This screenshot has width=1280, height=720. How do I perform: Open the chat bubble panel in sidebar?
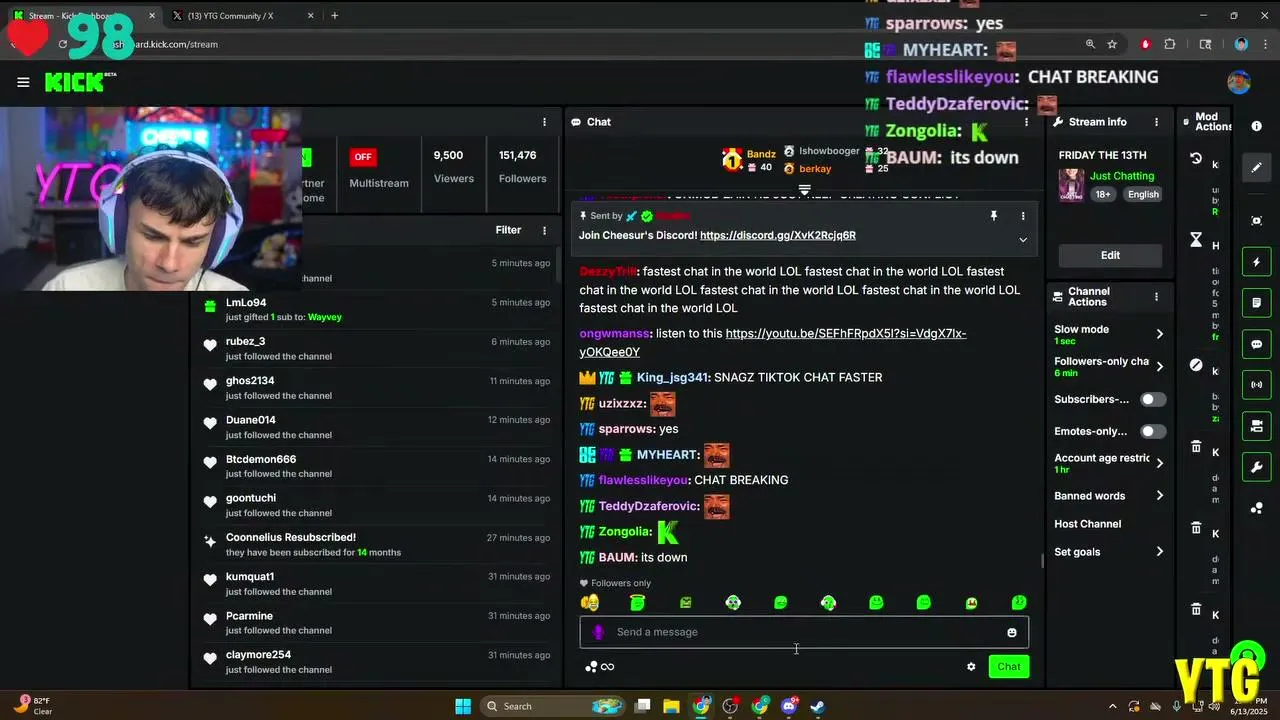click(1257, 344)
